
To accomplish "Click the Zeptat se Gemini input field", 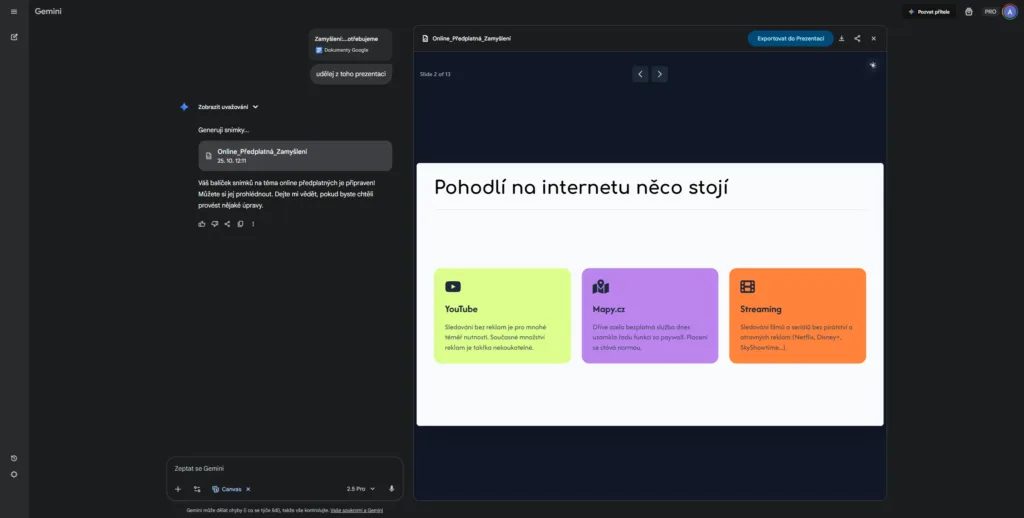I will 280,468.
